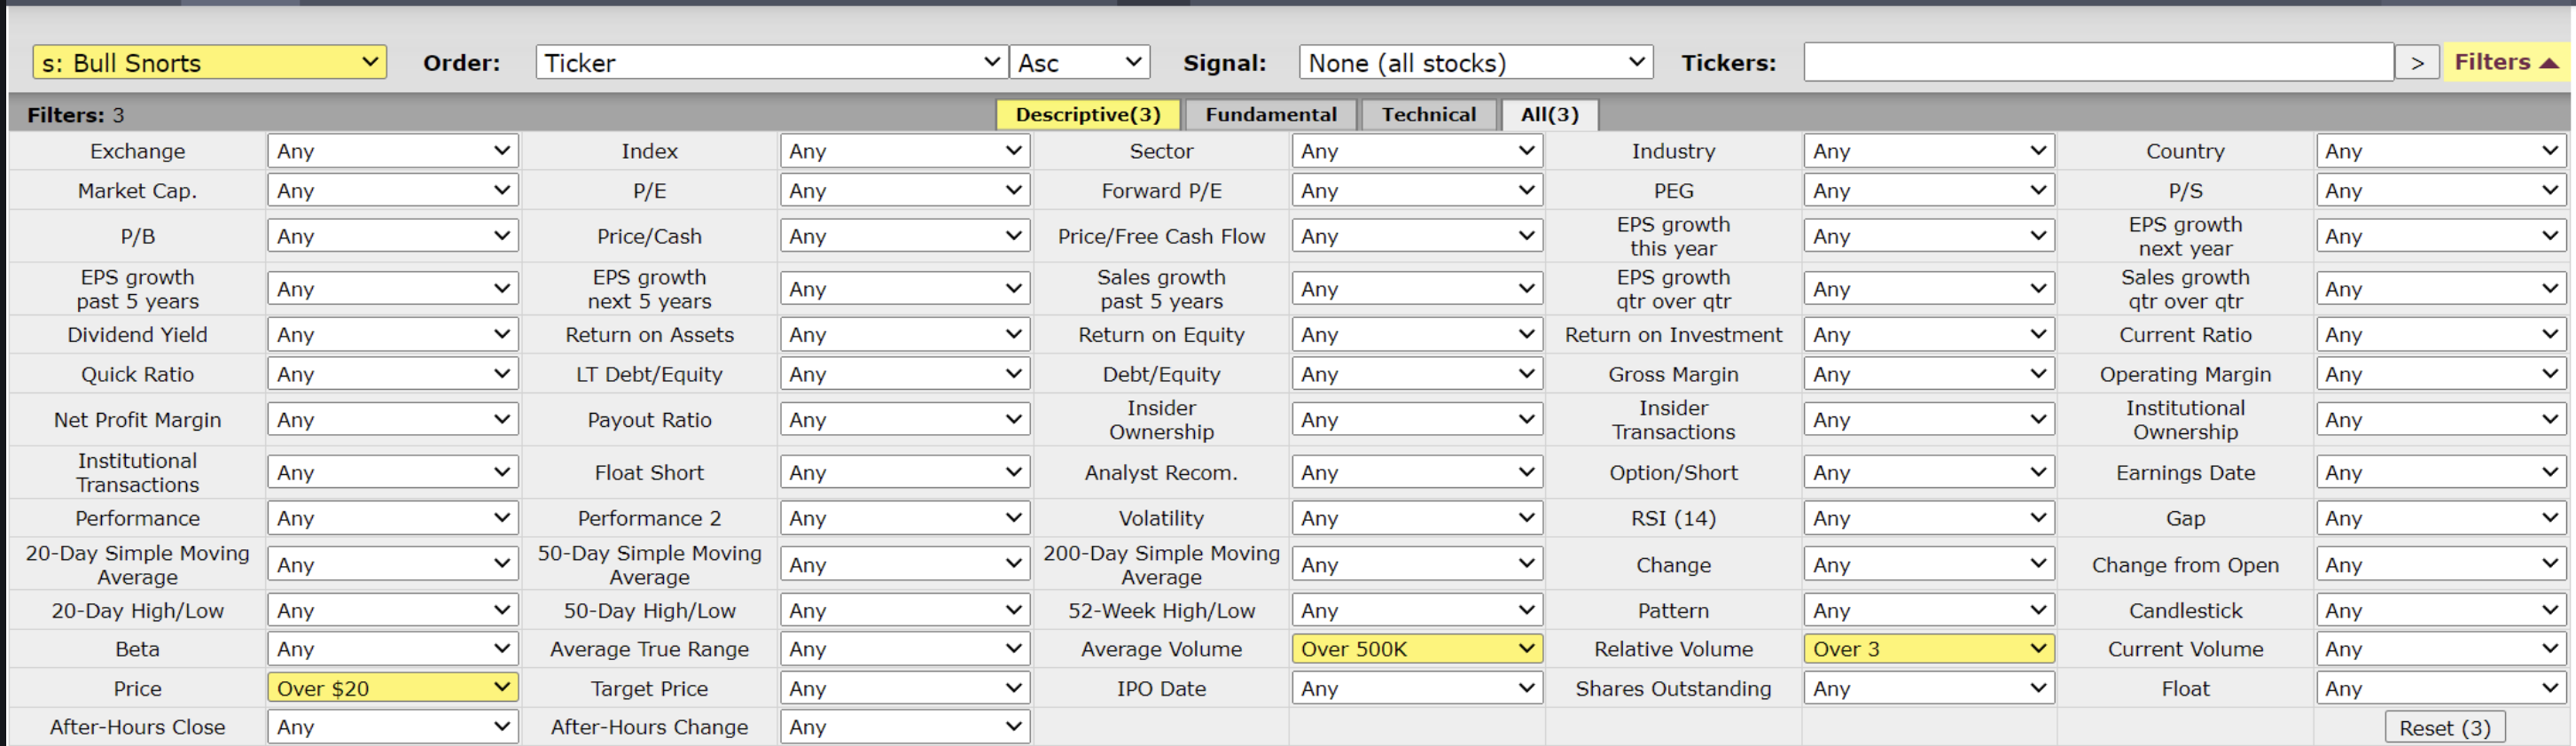Collapse the Filters panel toggle

coord(2506,62)
